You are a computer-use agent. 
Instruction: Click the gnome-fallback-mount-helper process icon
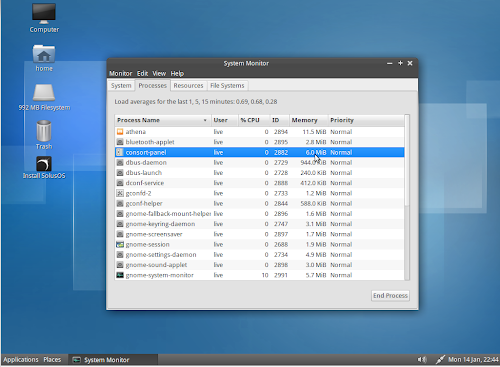pos(120,214)
